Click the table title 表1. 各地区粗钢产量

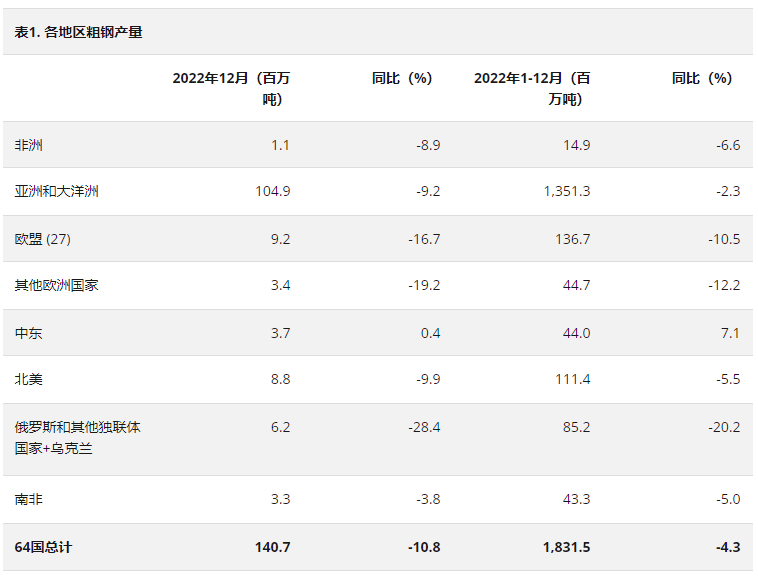point(79,32)
